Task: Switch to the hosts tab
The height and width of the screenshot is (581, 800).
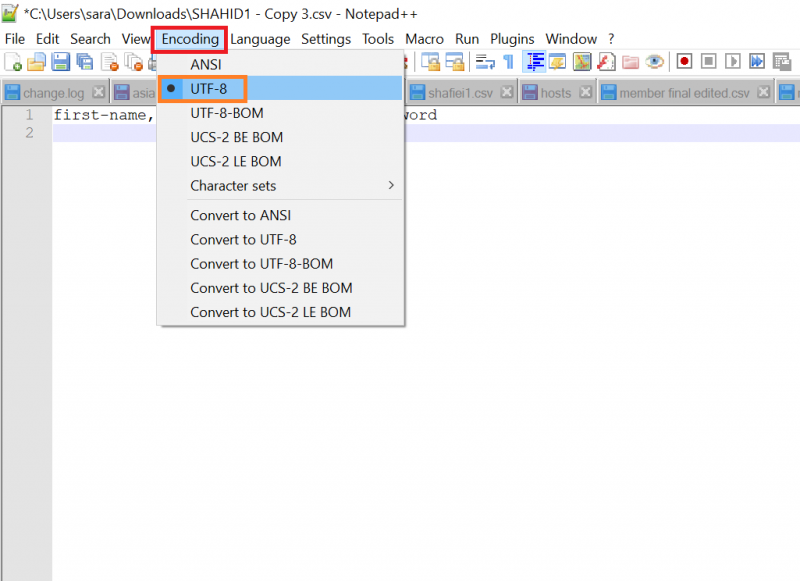Action: pyautogui.click(x=555, y=93)
